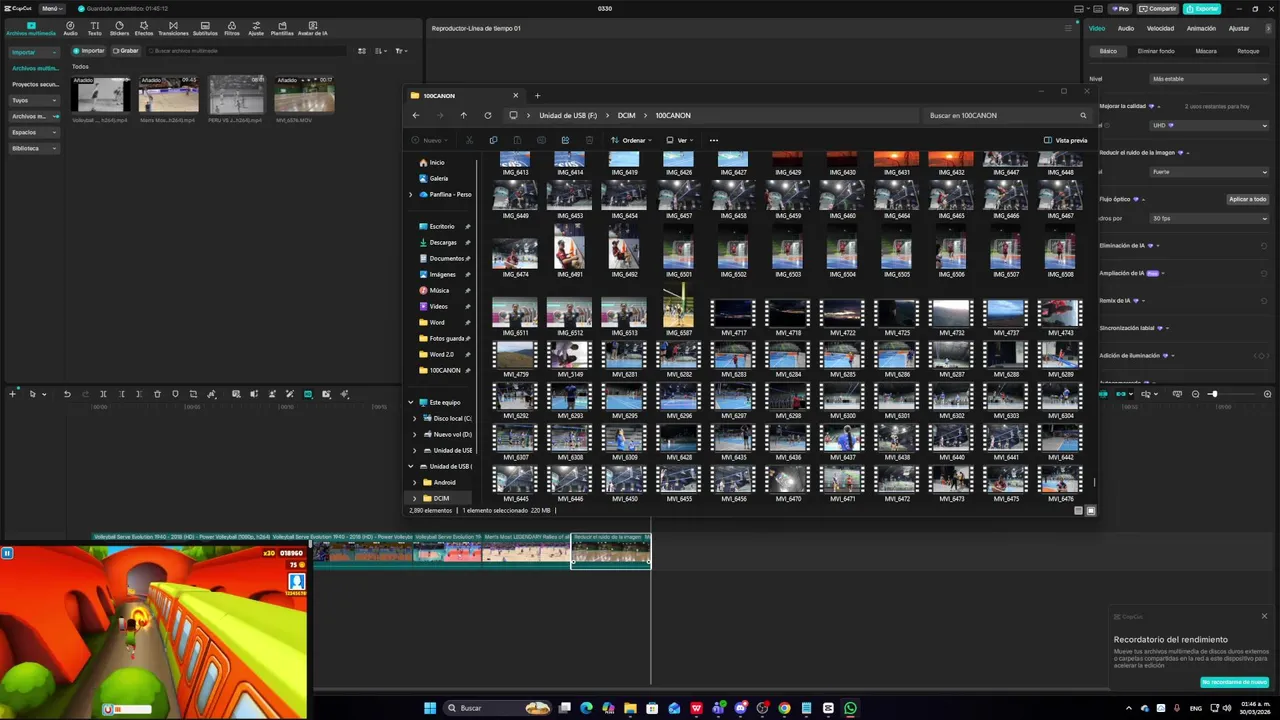Click the split clip tool in timeline toolbar
Image resolution: width=1280 pixels, height=720 pixels.
[103, 394]
